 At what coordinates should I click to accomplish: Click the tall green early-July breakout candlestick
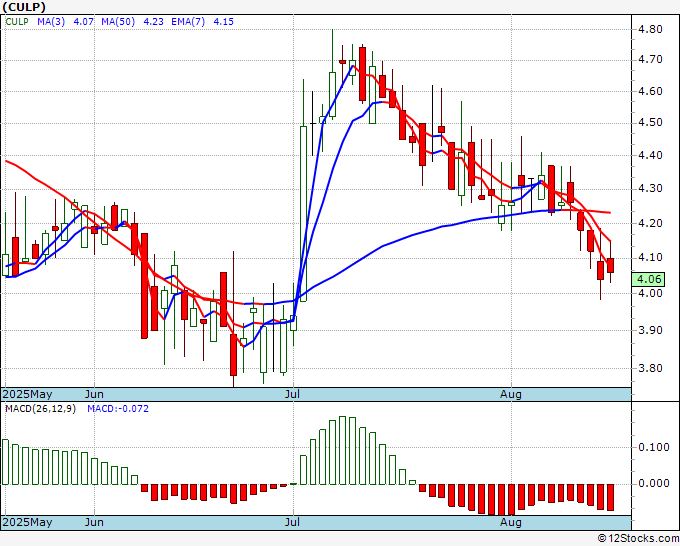click(304, 213)
